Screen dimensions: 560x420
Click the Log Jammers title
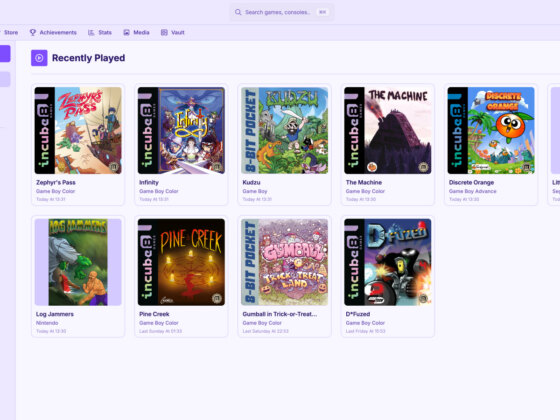(55, 314)
